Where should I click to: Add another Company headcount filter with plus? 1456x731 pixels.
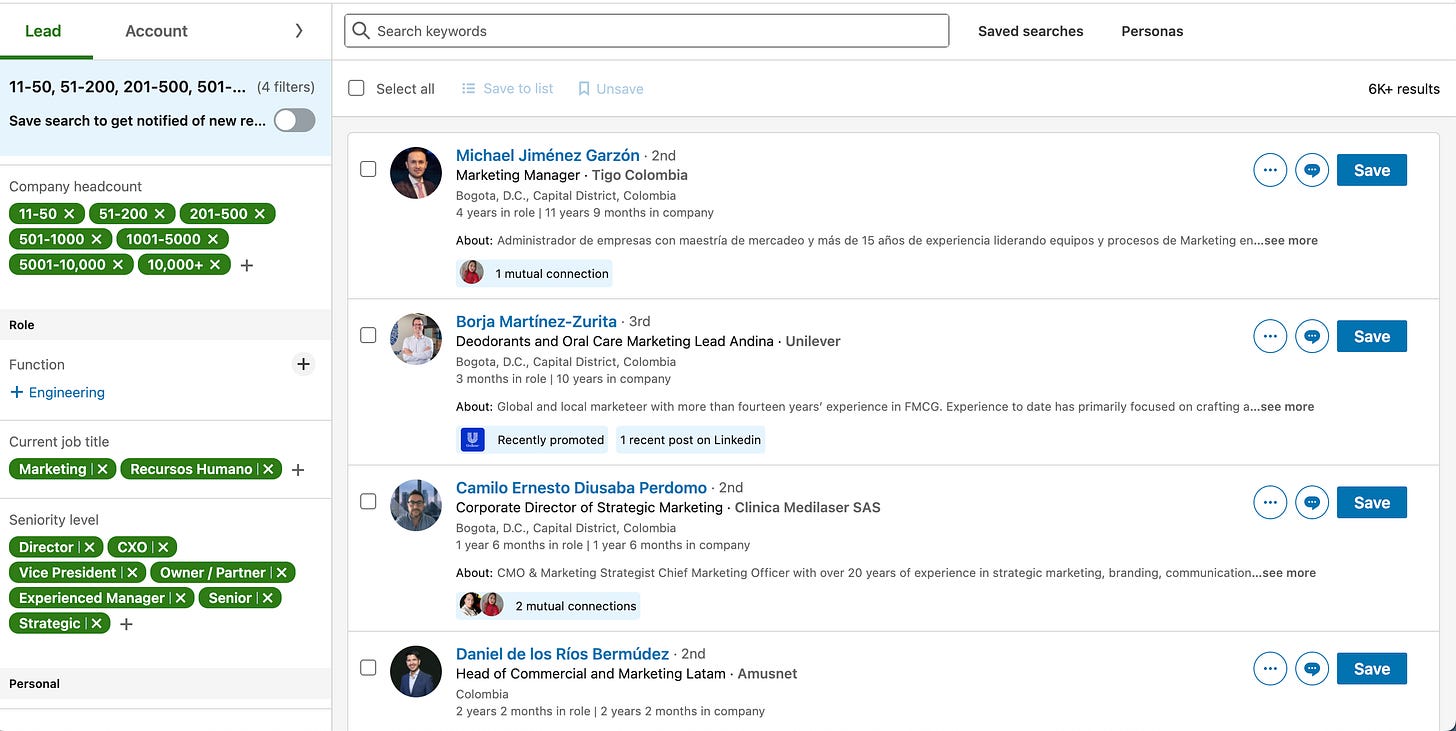[x=247, y=265]
